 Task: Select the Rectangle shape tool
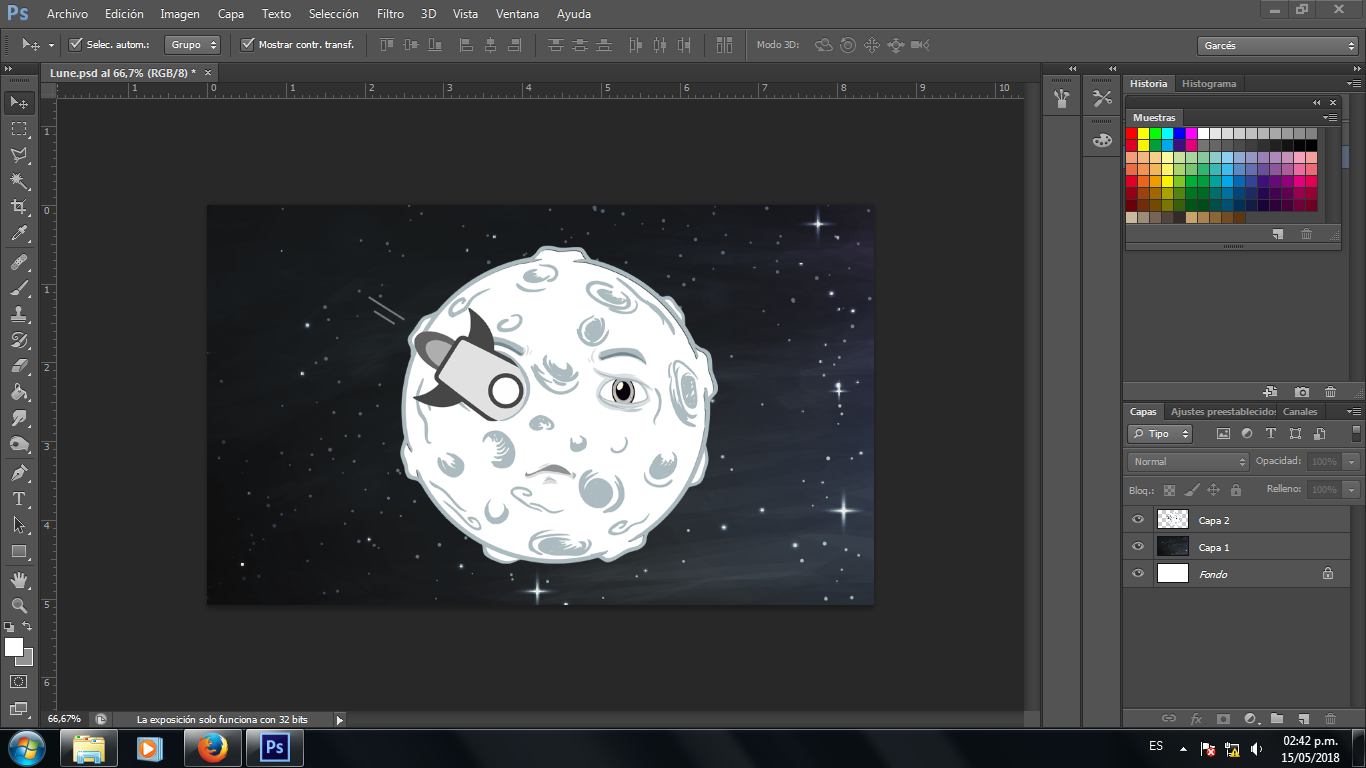click(19, 551)
